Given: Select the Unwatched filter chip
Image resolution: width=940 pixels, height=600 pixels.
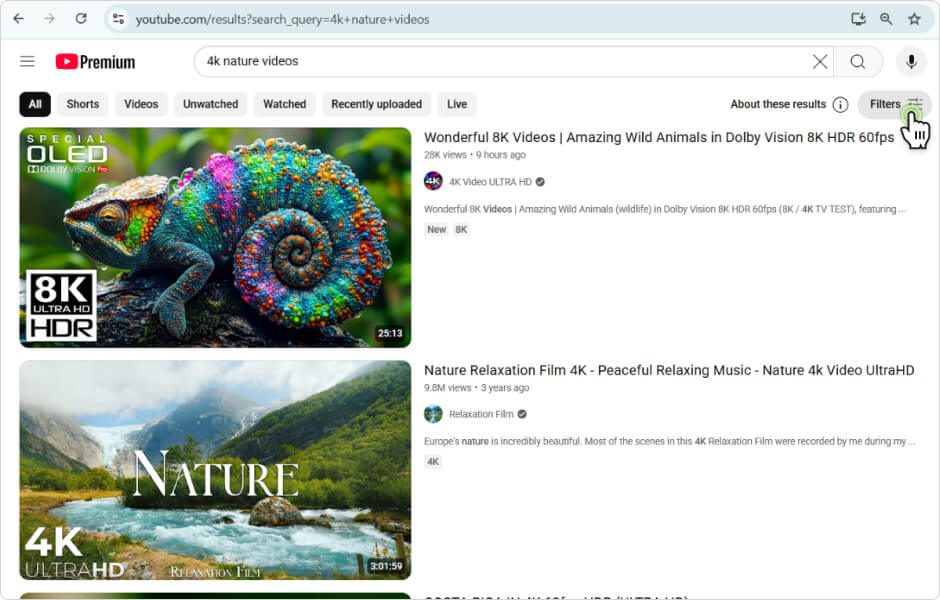Looking at the screenshot, I should (x=210, y=105).
